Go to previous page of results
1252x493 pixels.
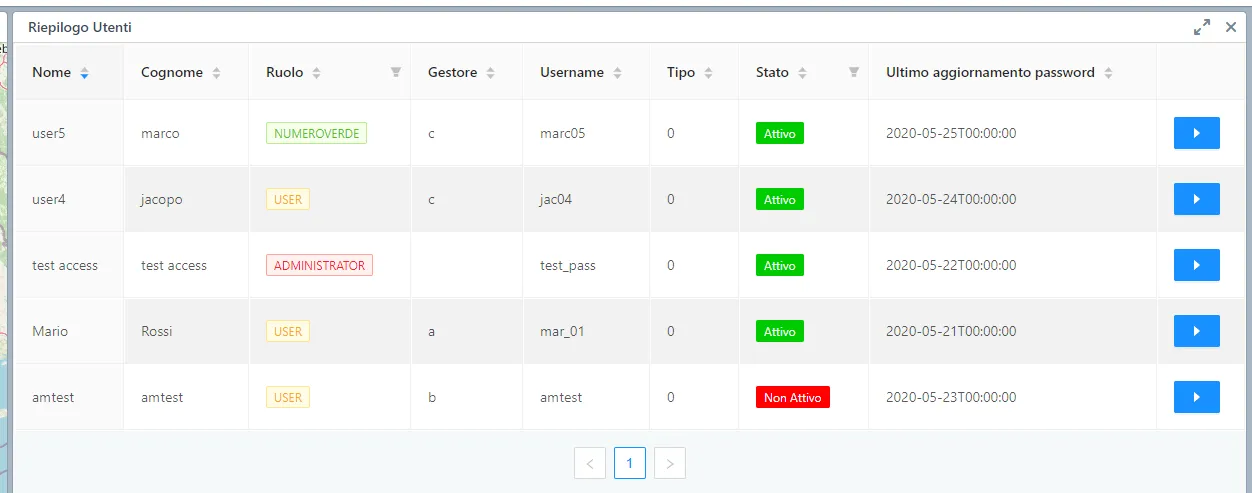(x=590, y=463)
